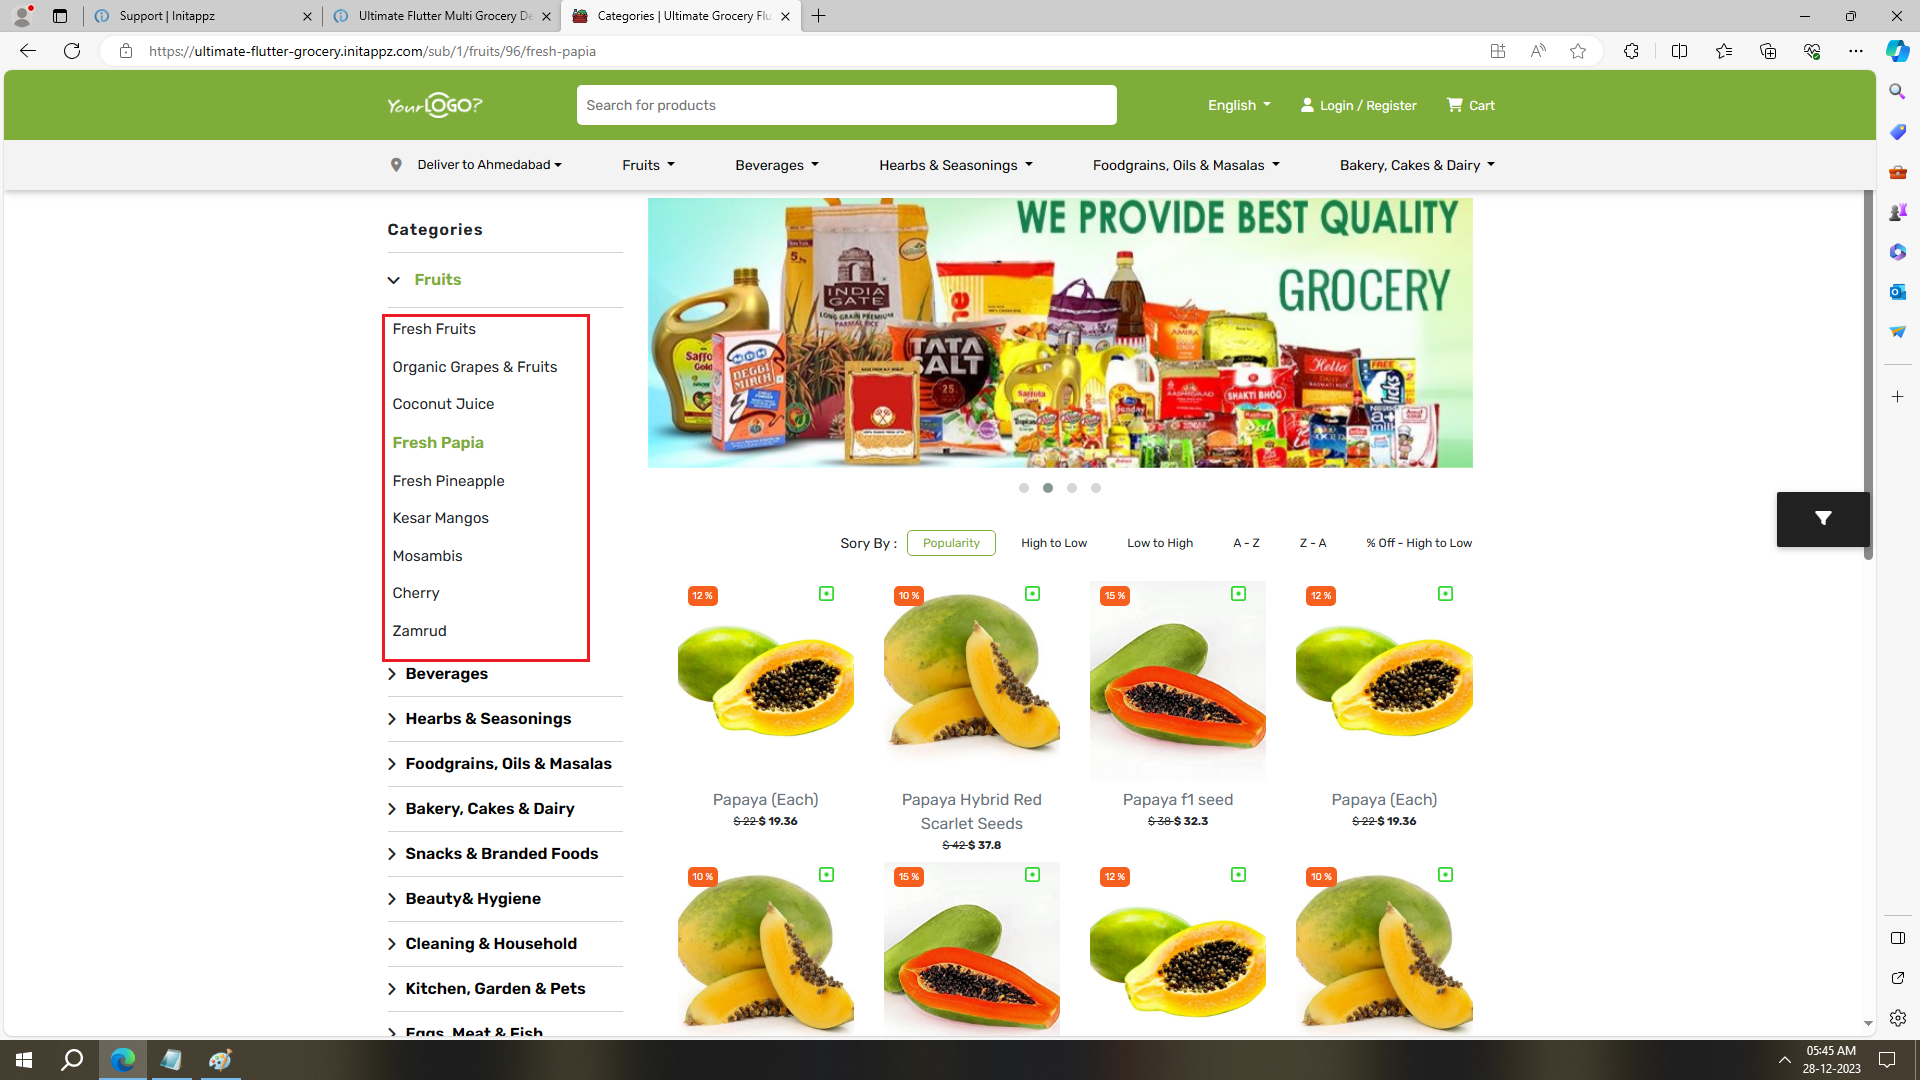Click the Search for products field

(x=846, y=105)
